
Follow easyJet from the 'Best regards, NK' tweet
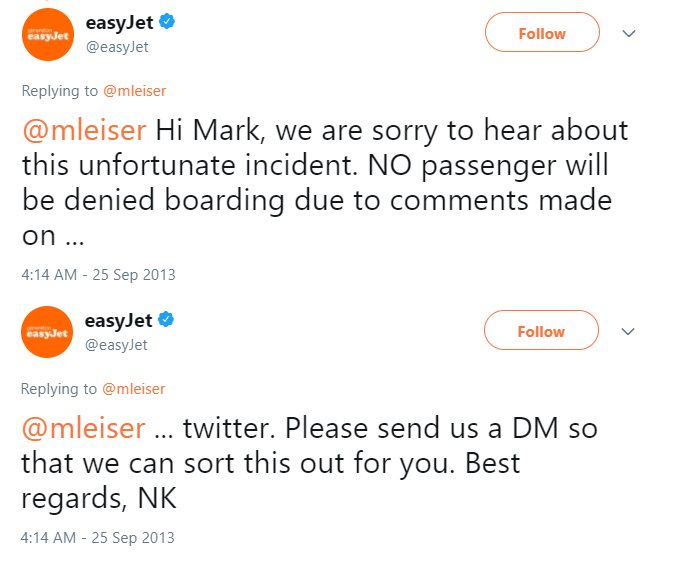pyautogui.click(x=542, y=331)
